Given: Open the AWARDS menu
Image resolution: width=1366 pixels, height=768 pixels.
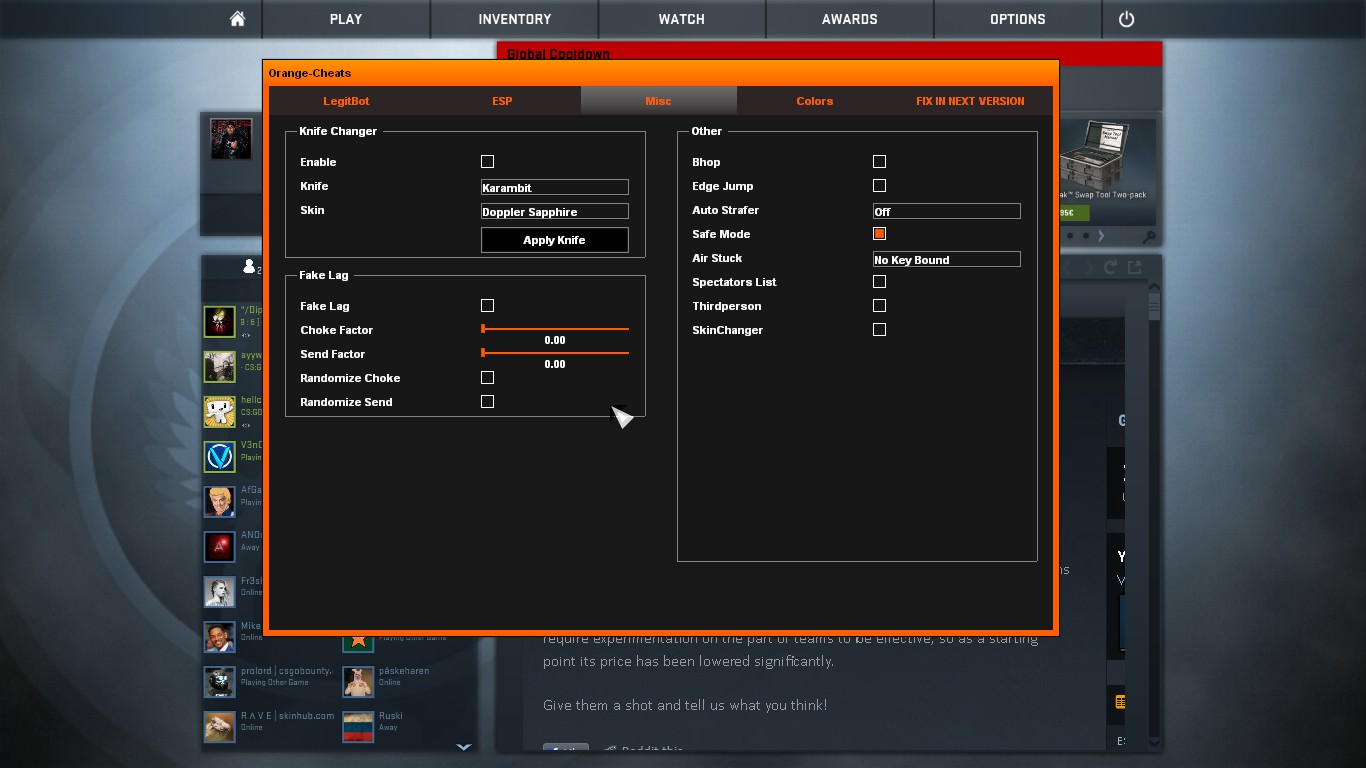Looking at the screenshot, I should pos(850,19).
